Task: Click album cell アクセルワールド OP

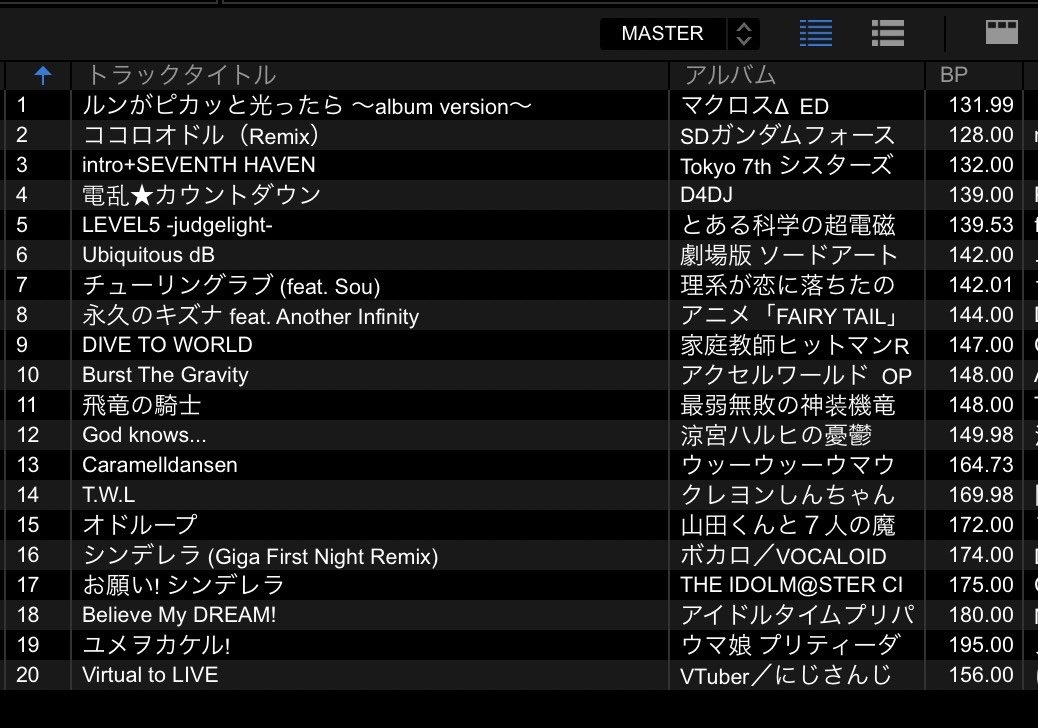Action: tap(796, 375)
